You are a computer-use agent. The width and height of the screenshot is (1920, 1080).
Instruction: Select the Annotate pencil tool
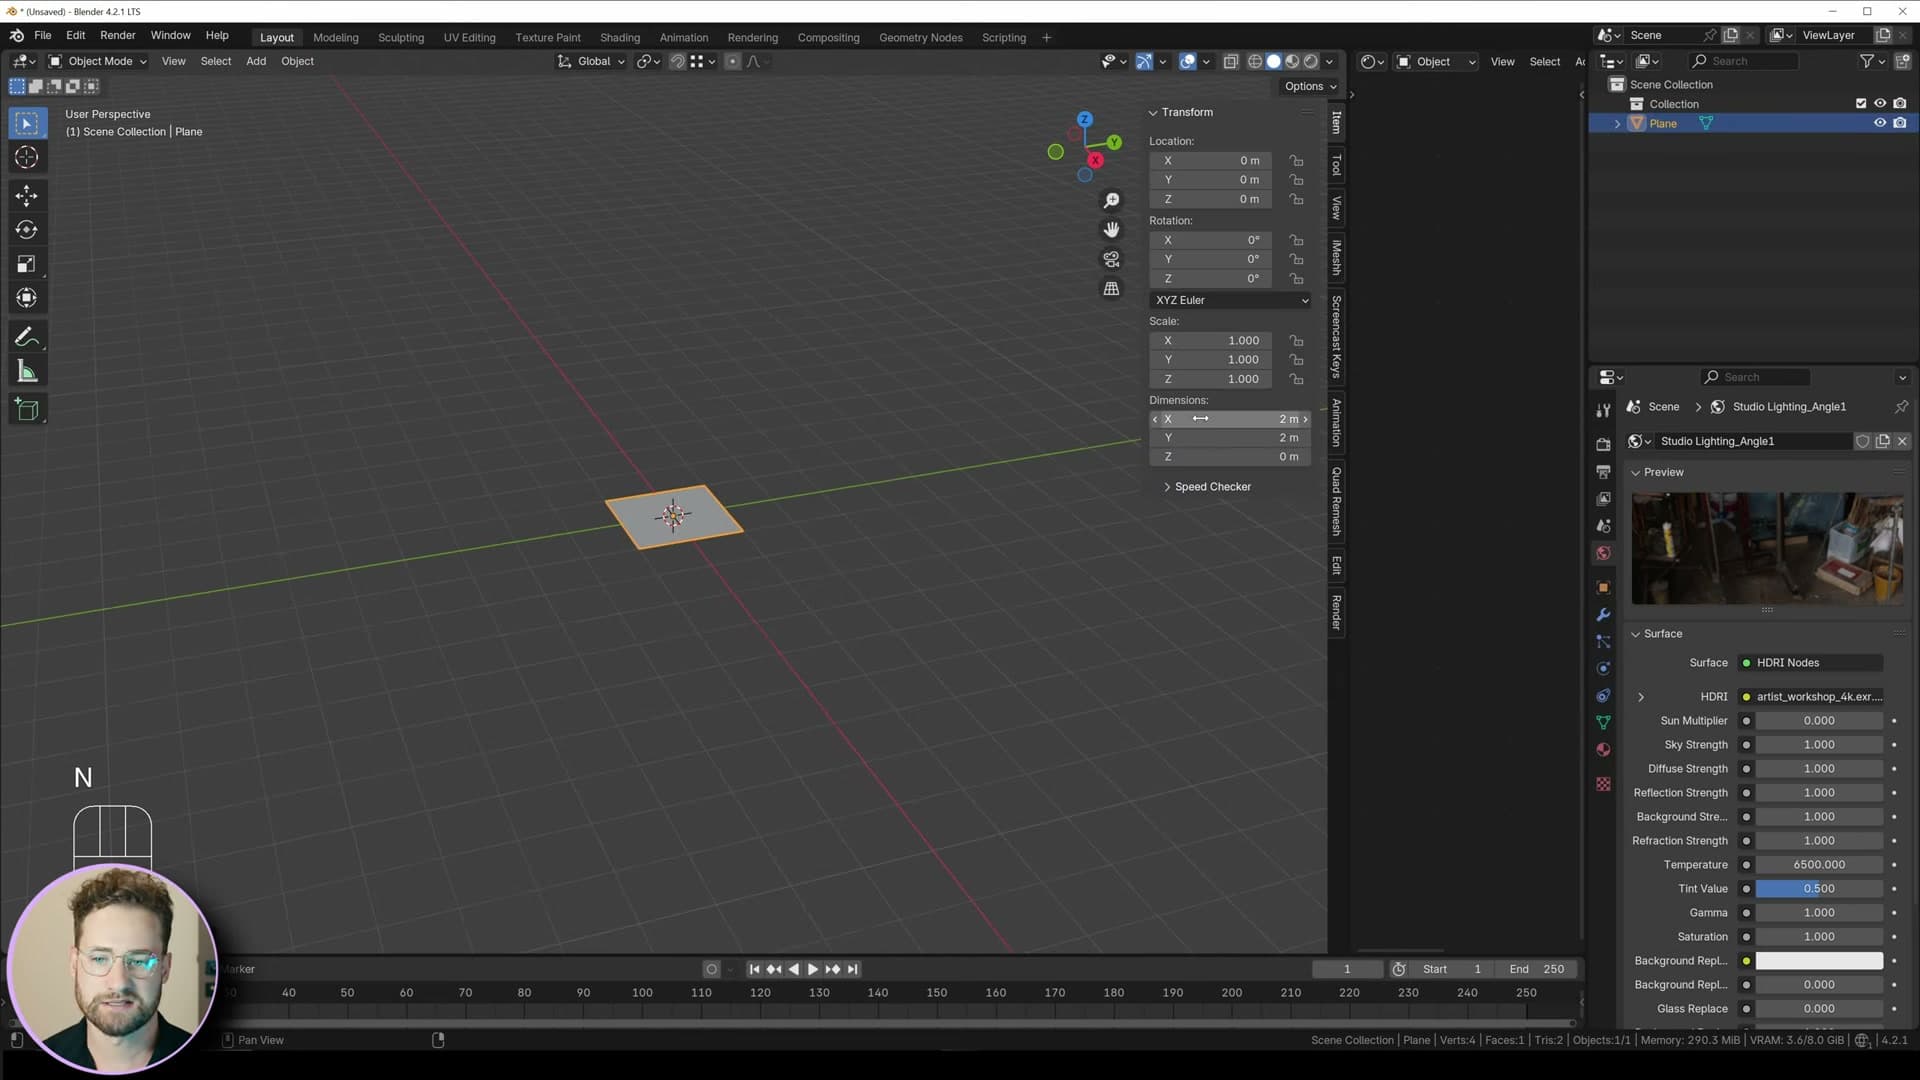pos(27,337)
